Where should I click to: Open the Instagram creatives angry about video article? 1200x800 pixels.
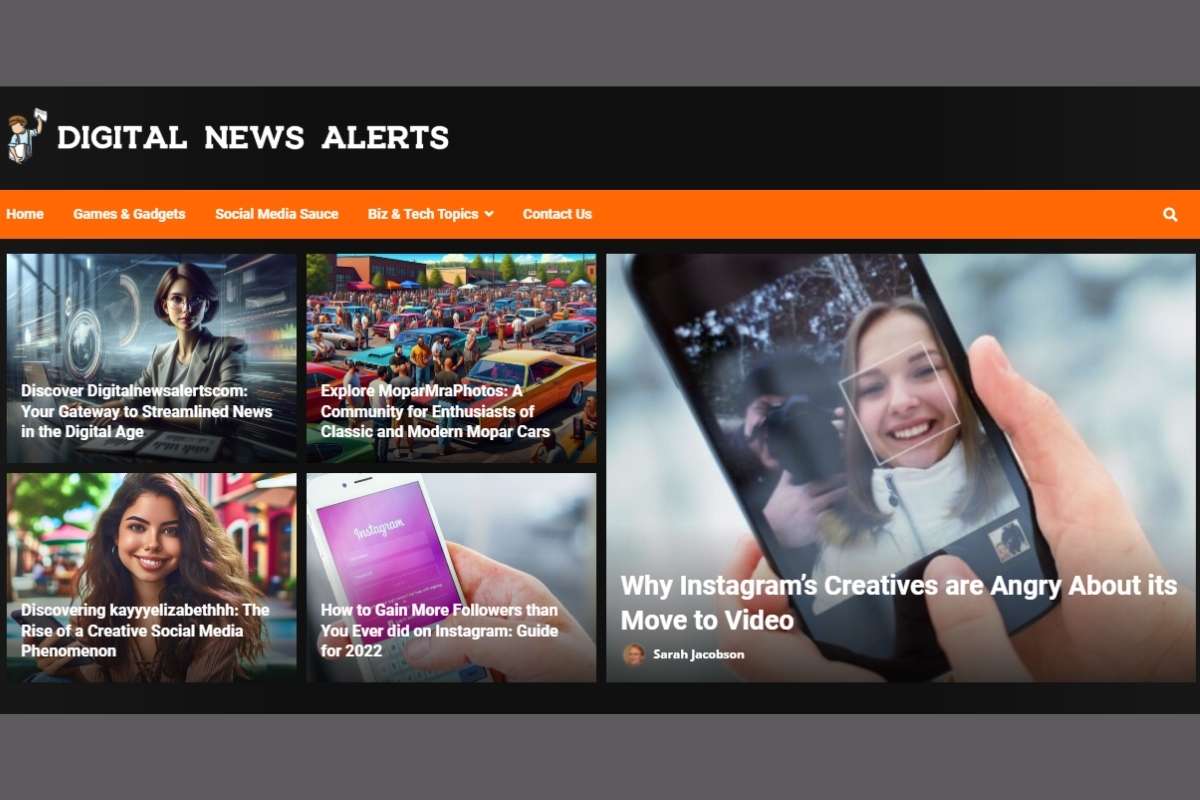tap(897, 602)
